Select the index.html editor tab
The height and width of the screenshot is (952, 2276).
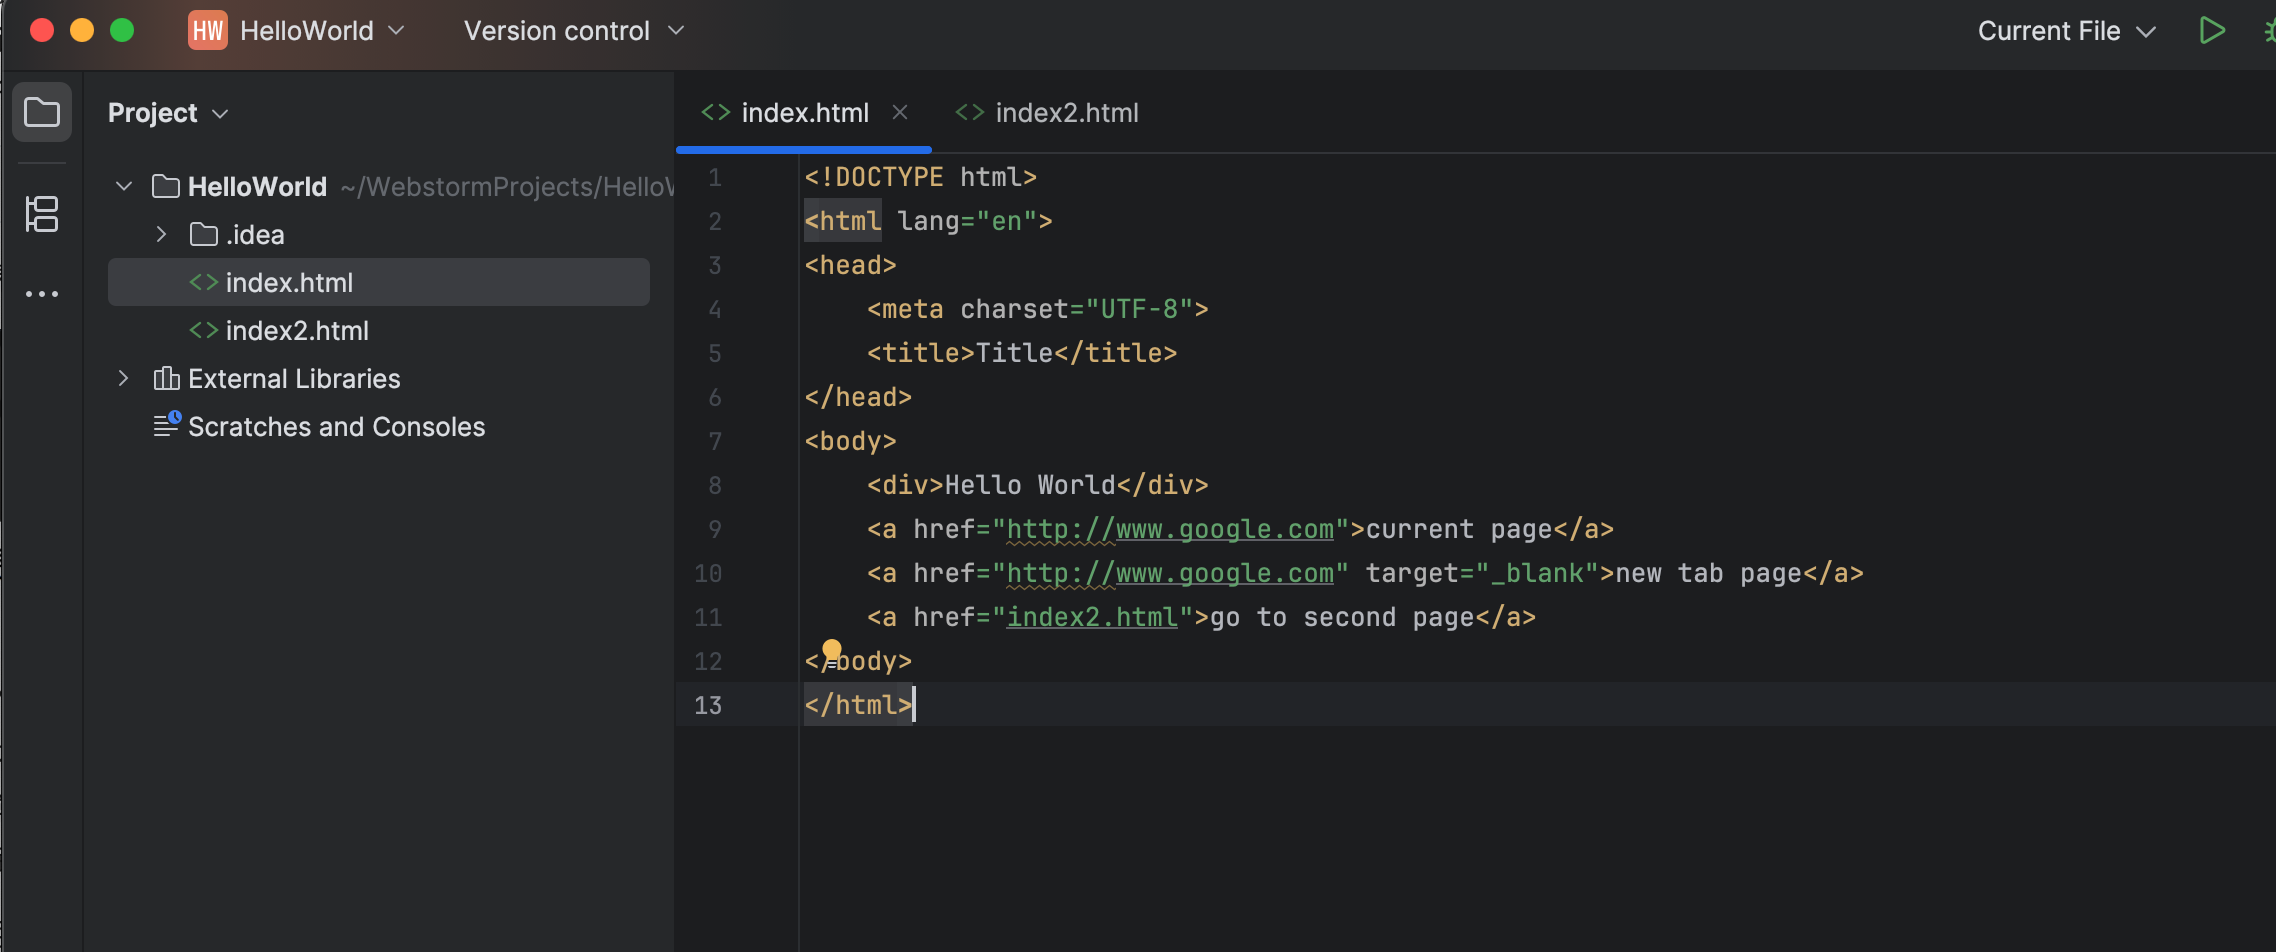click(806, 112)
